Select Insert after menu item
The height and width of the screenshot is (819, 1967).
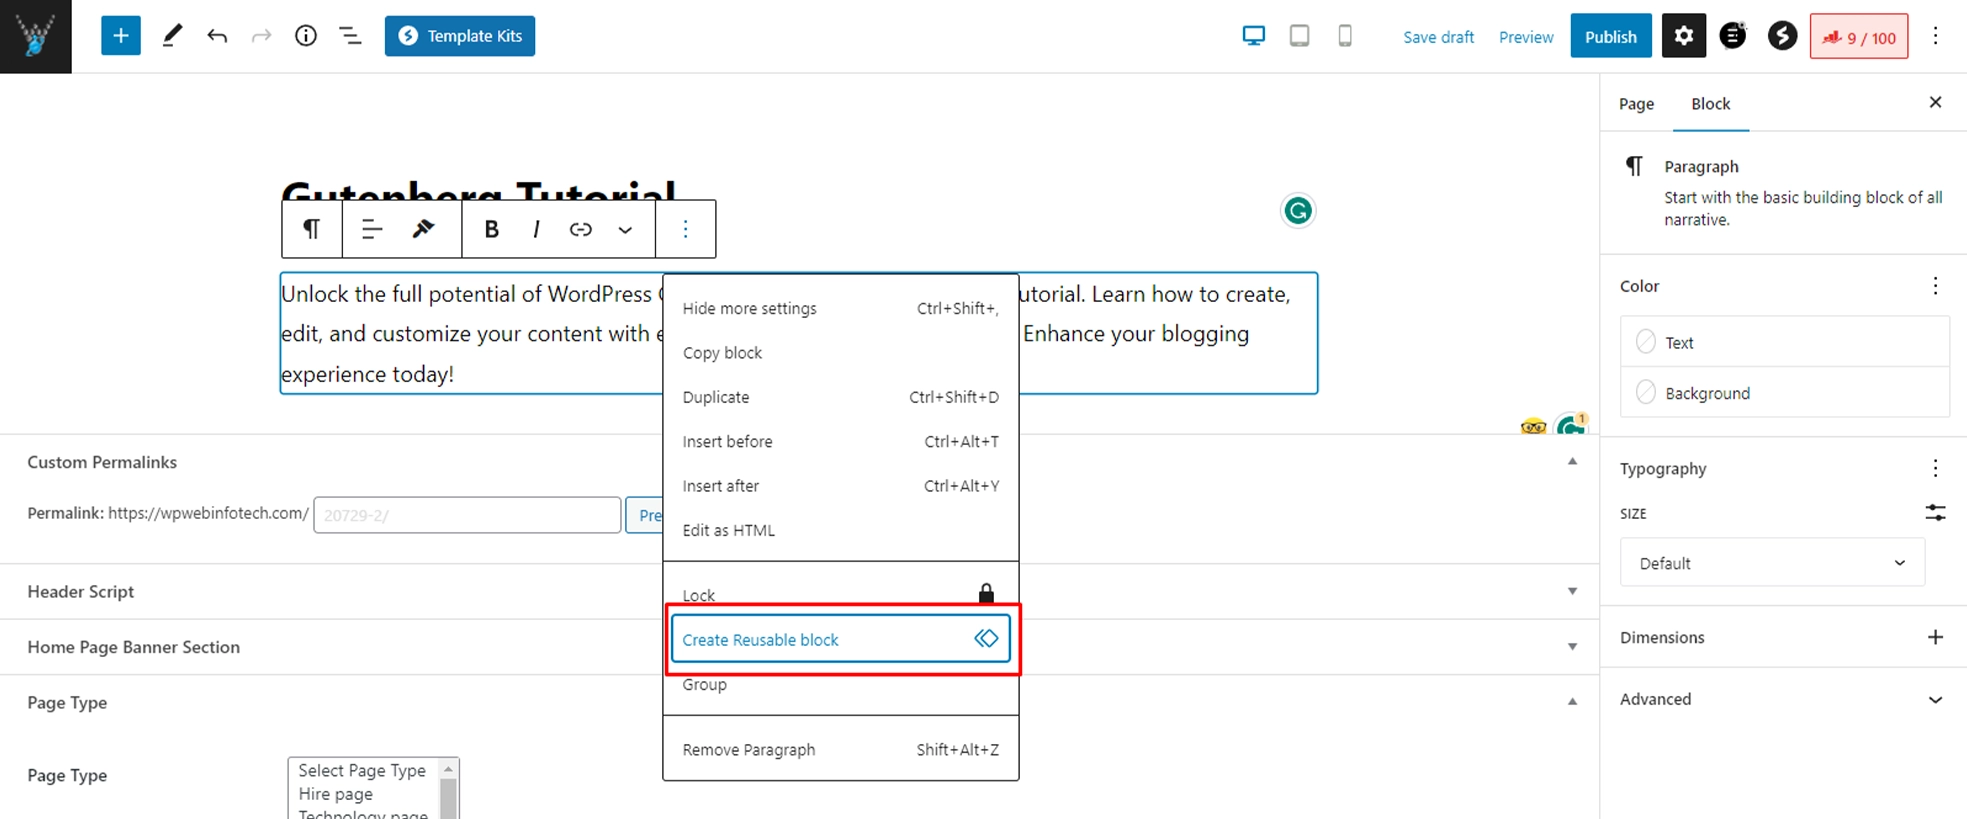click(x=840, y=486)
